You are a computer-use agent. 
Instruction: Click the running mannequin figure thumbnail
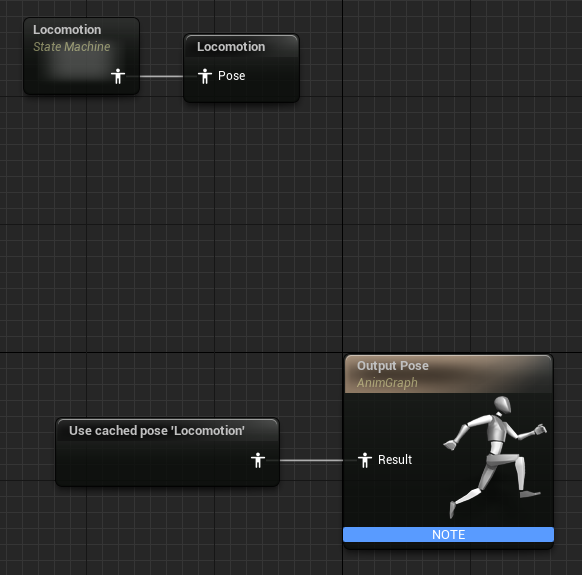pyautogui.click(x=495, y=457)
